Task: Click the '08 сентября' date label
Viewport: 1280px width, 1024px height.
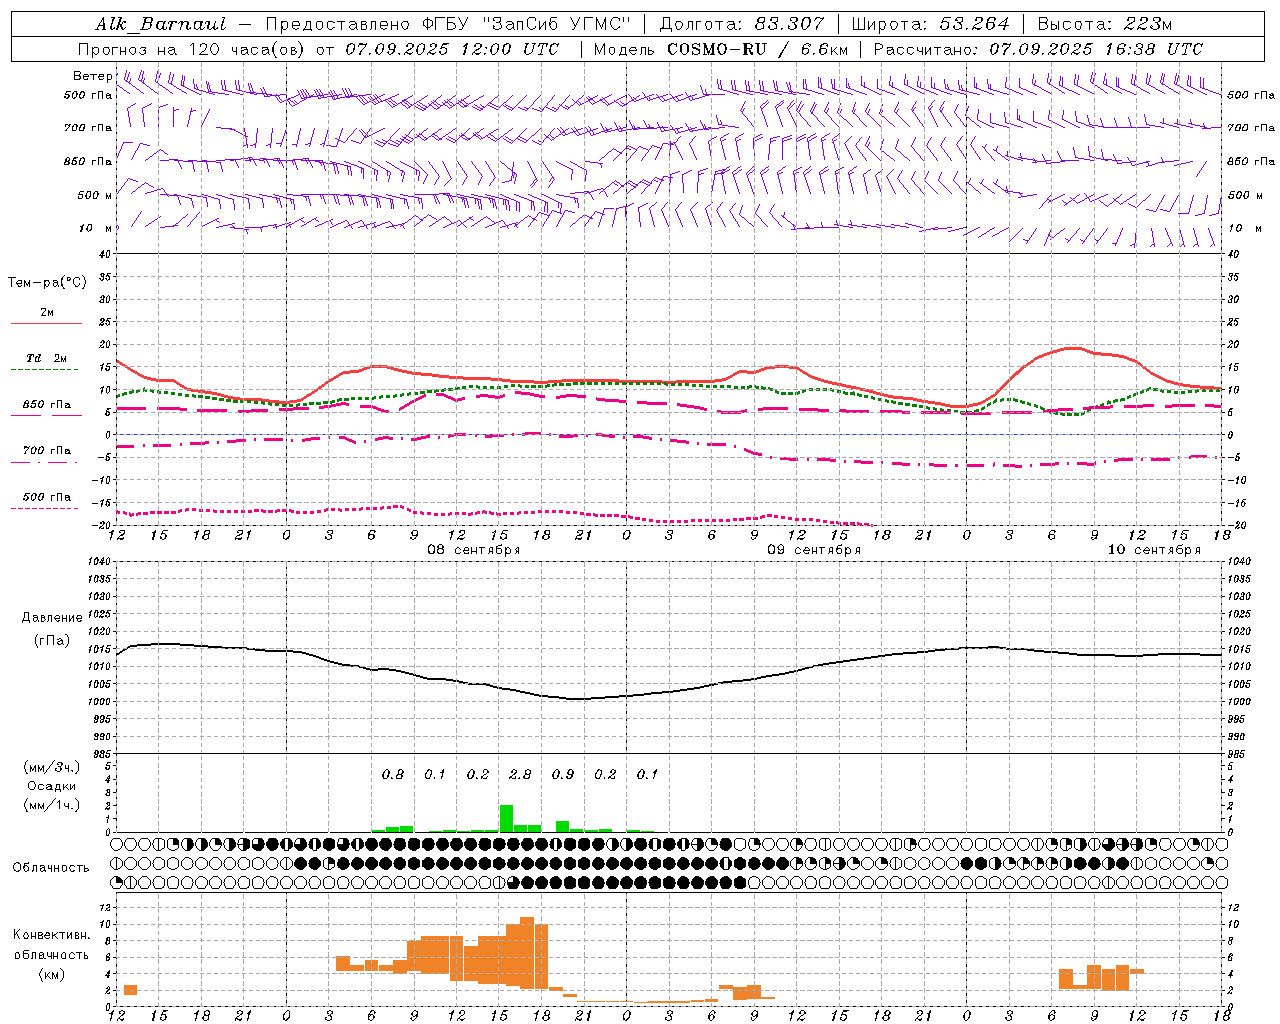Action: (x=474, y=550)
